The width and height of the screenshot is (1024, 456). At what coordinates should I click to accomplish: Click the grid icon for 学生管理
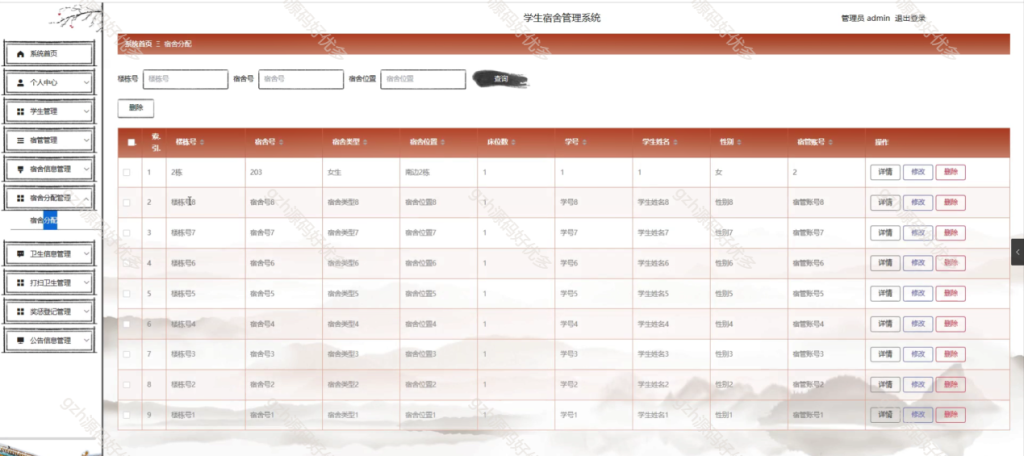[20, 112]
